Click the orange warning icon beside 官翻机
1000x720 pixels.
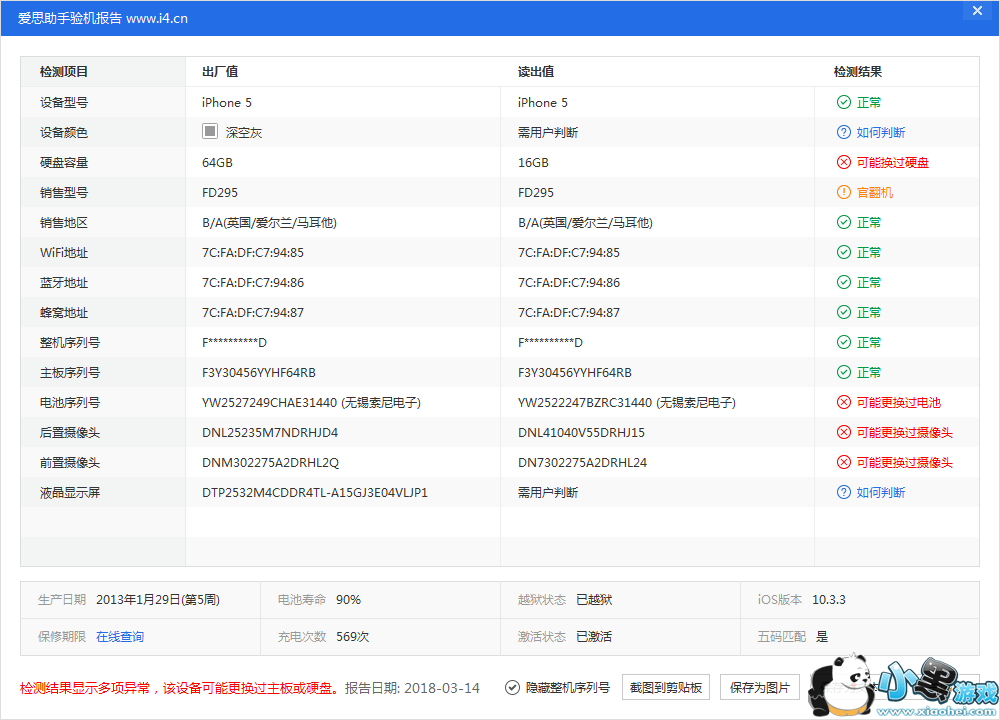tap(844, 192)
